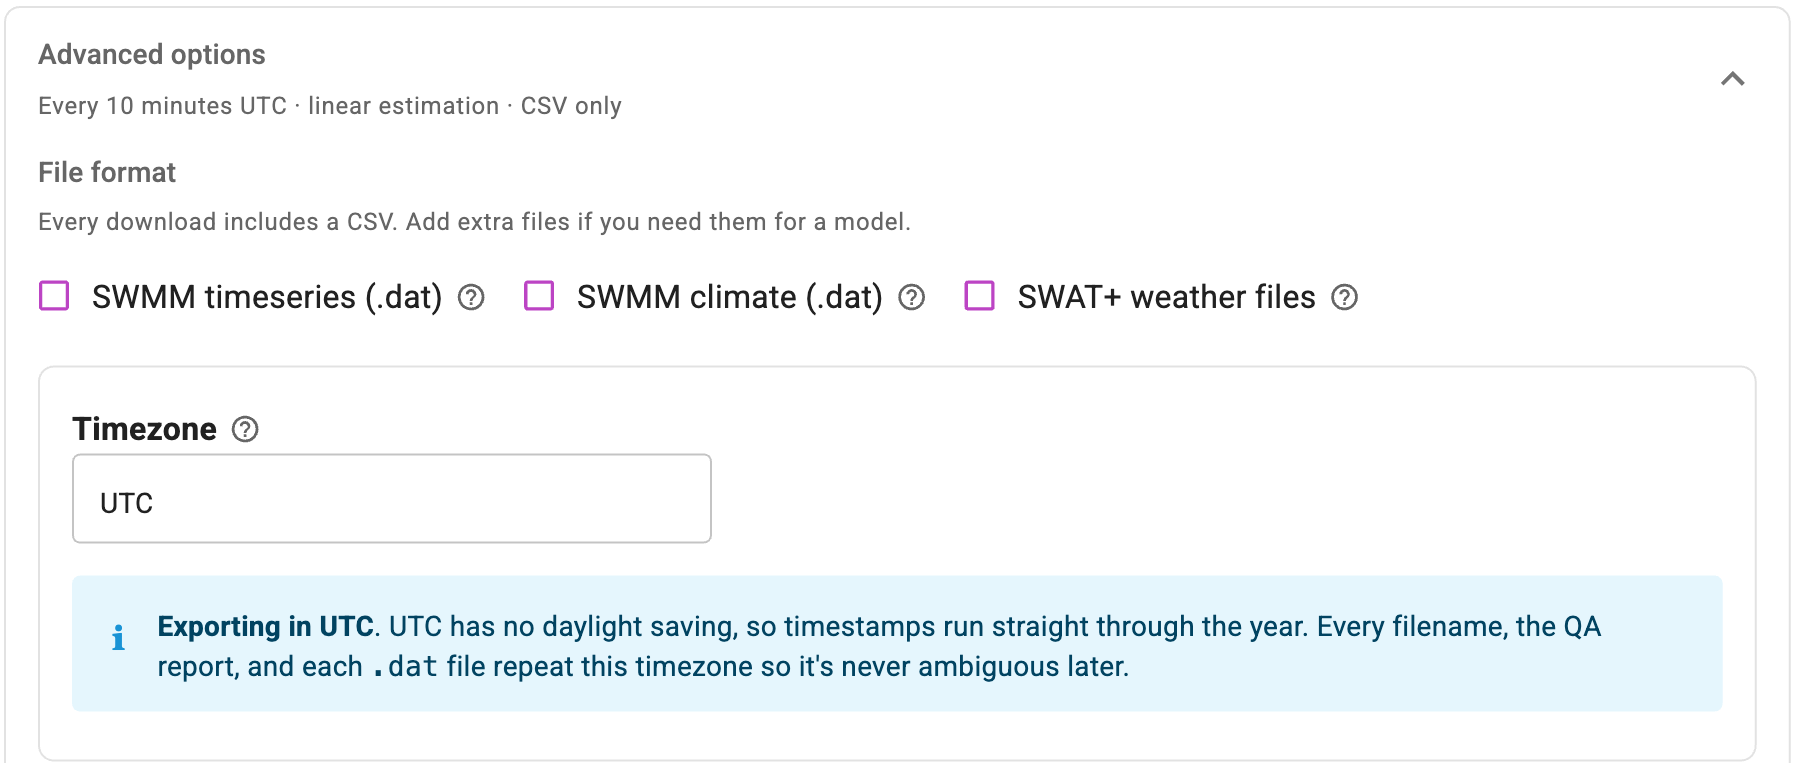The height and width of the screenshot is (763, 1794).
Task: Click the File format section heading
Action: (x=107, y=172)
